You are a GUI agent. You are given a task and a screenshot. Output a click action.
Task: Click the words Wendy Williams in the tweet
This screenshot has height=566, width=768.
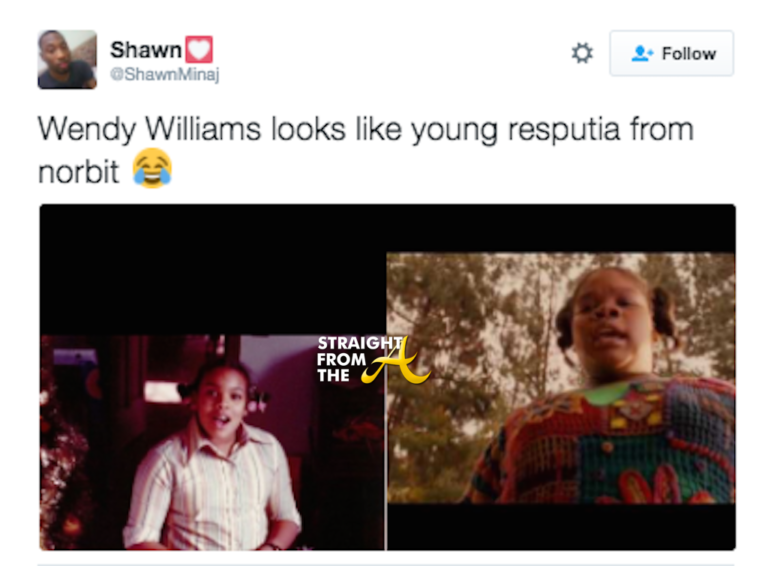point(149,130)
